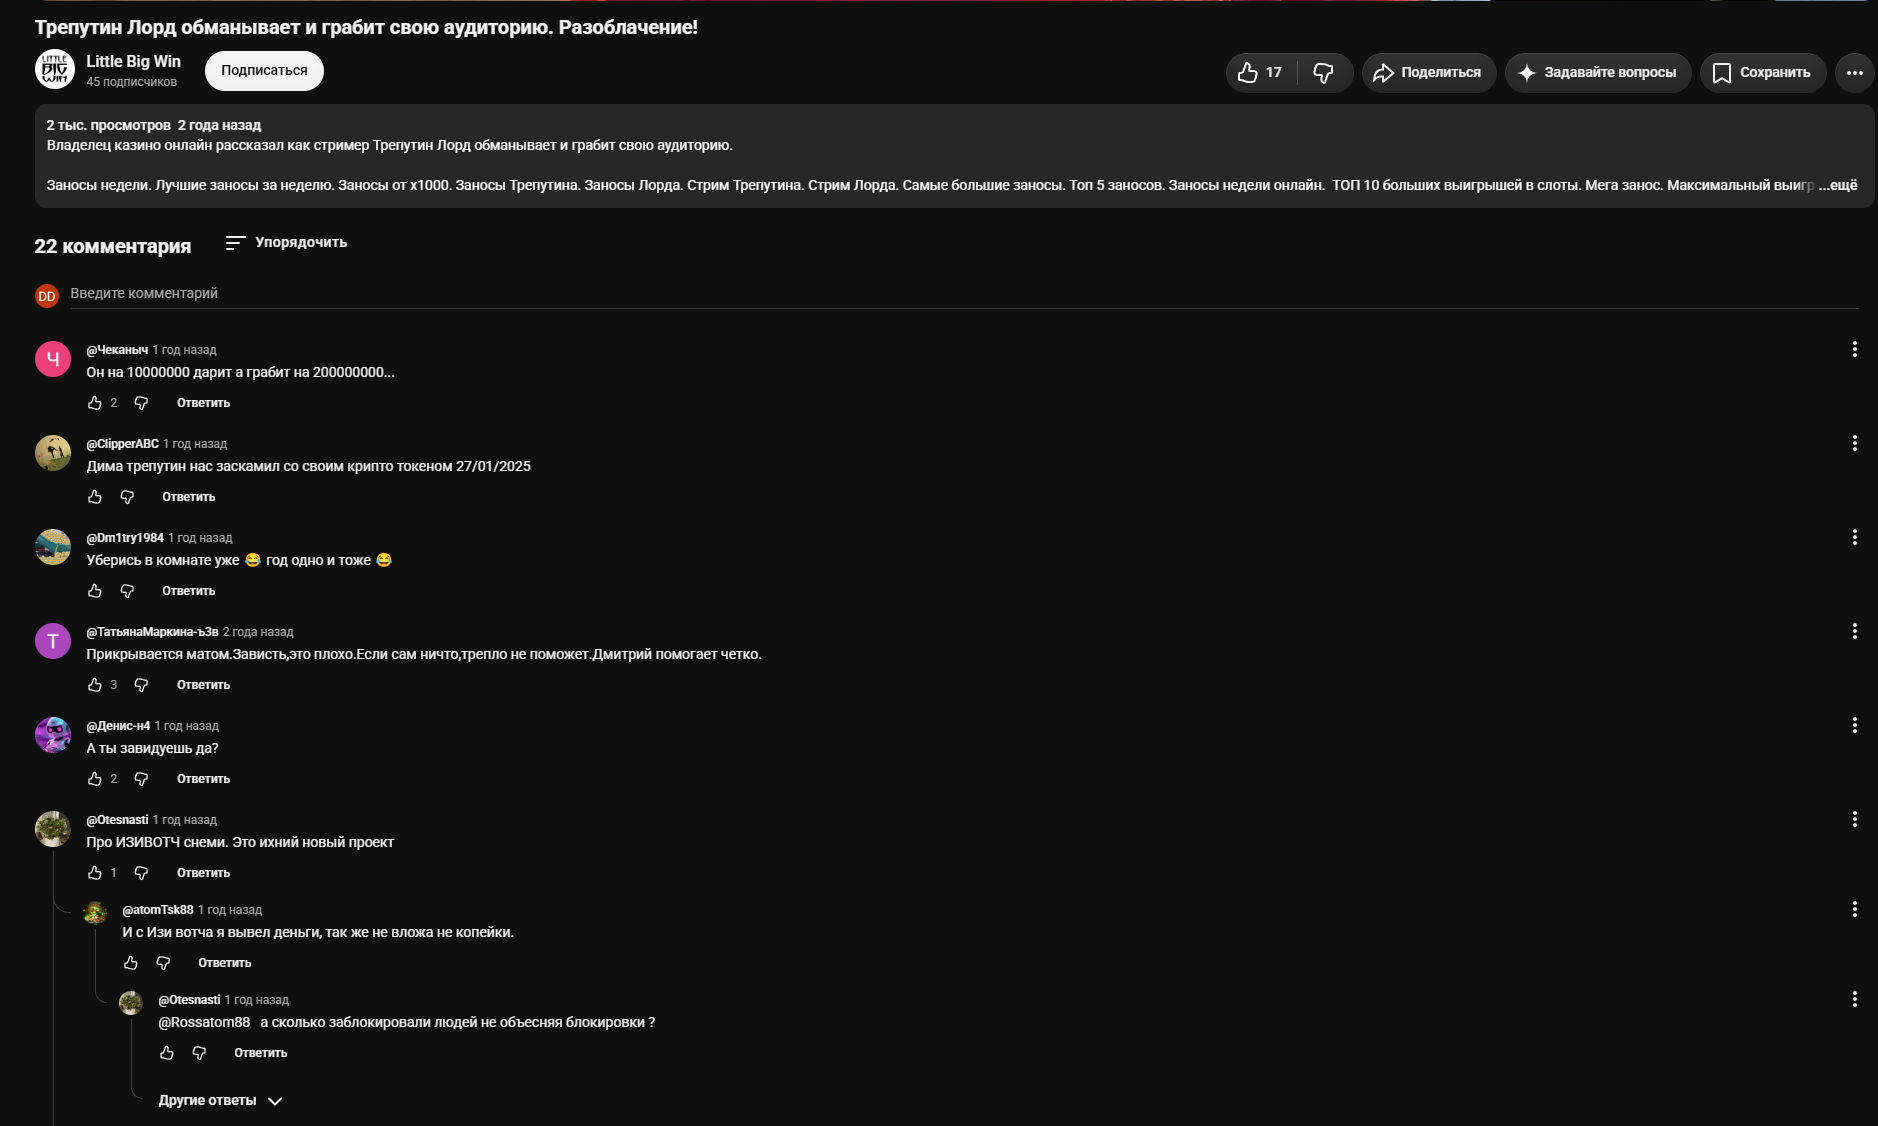Open more actions ellipsis menu for video
This screenshot has height=1126, width=1878.
click(x=1854, y=72)
